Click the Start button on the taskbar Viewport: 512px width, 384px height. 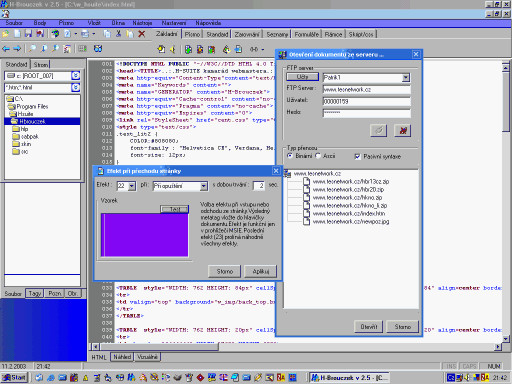click(x=14, y=377)
